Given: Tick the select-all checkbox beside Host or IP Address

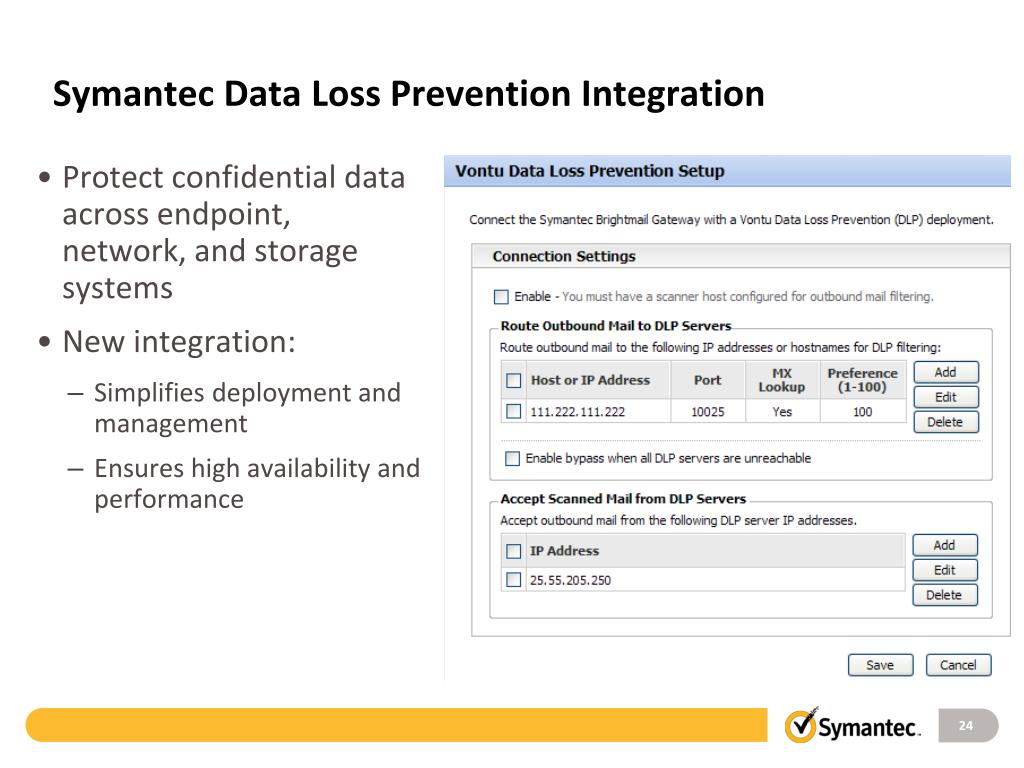Looking at the screenshot, I should 514,380.
